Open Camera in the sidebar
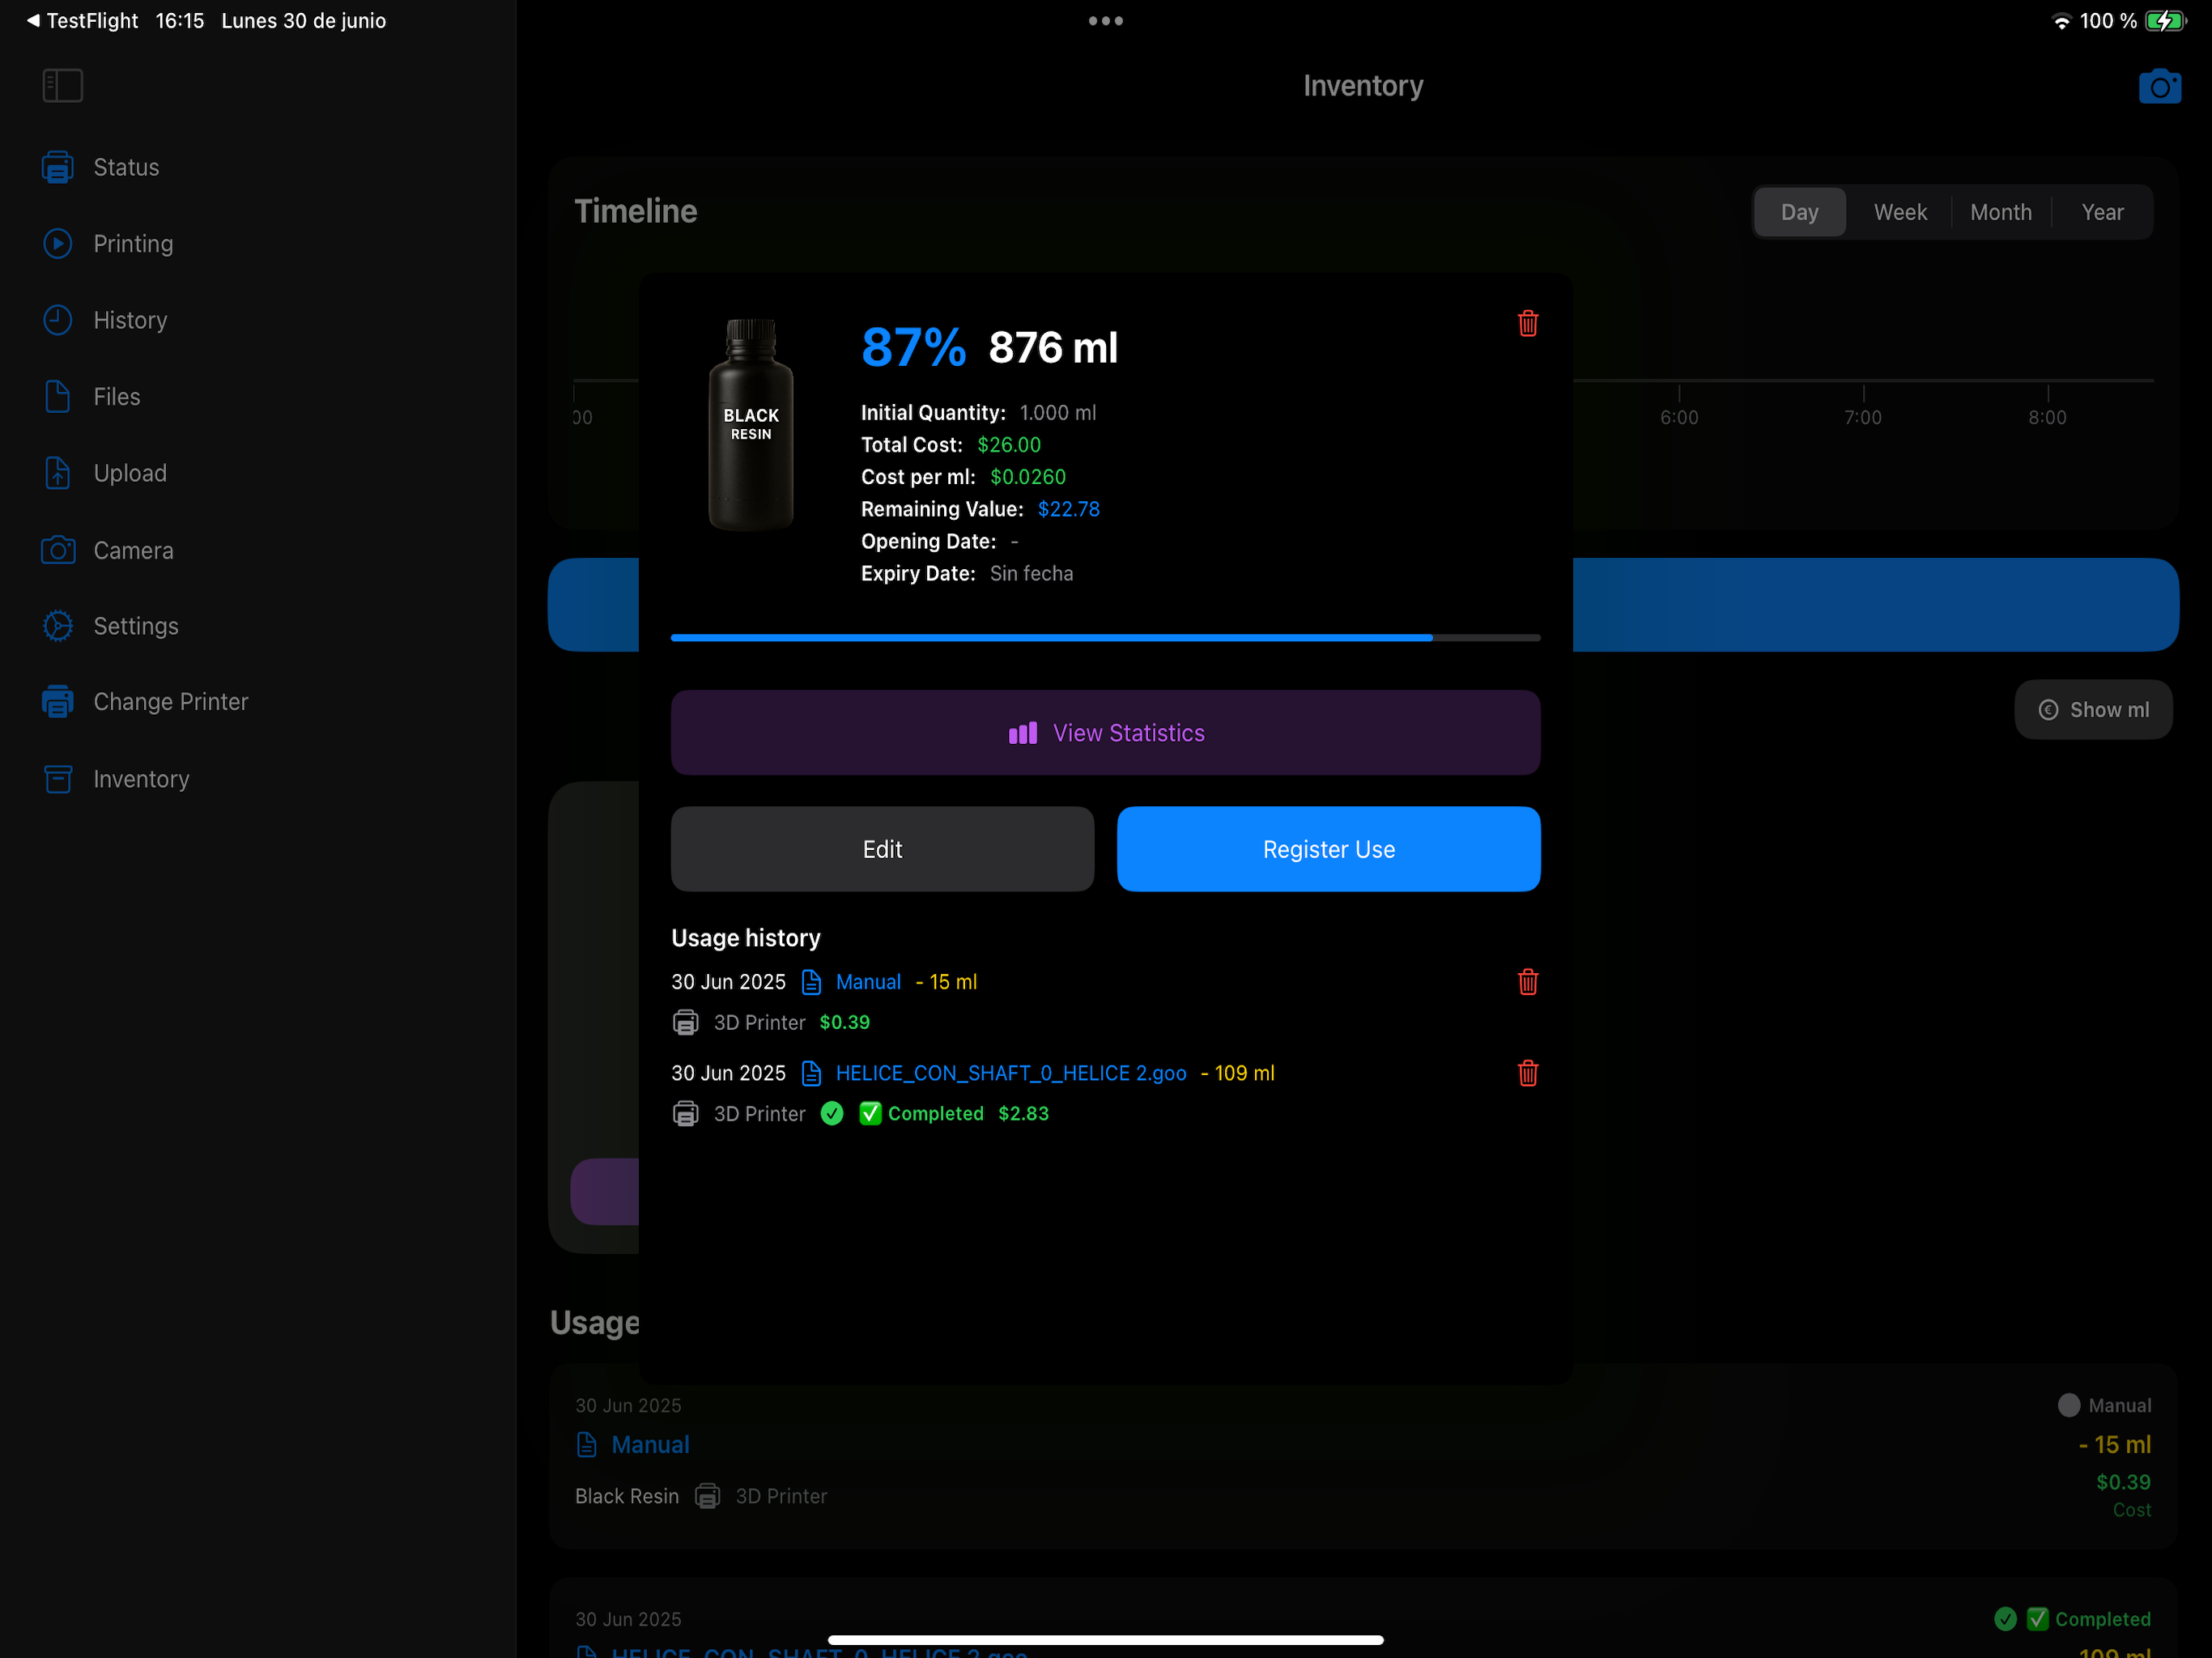Viewport: 2212px width, 1658px height. click(x=133, y=550)
